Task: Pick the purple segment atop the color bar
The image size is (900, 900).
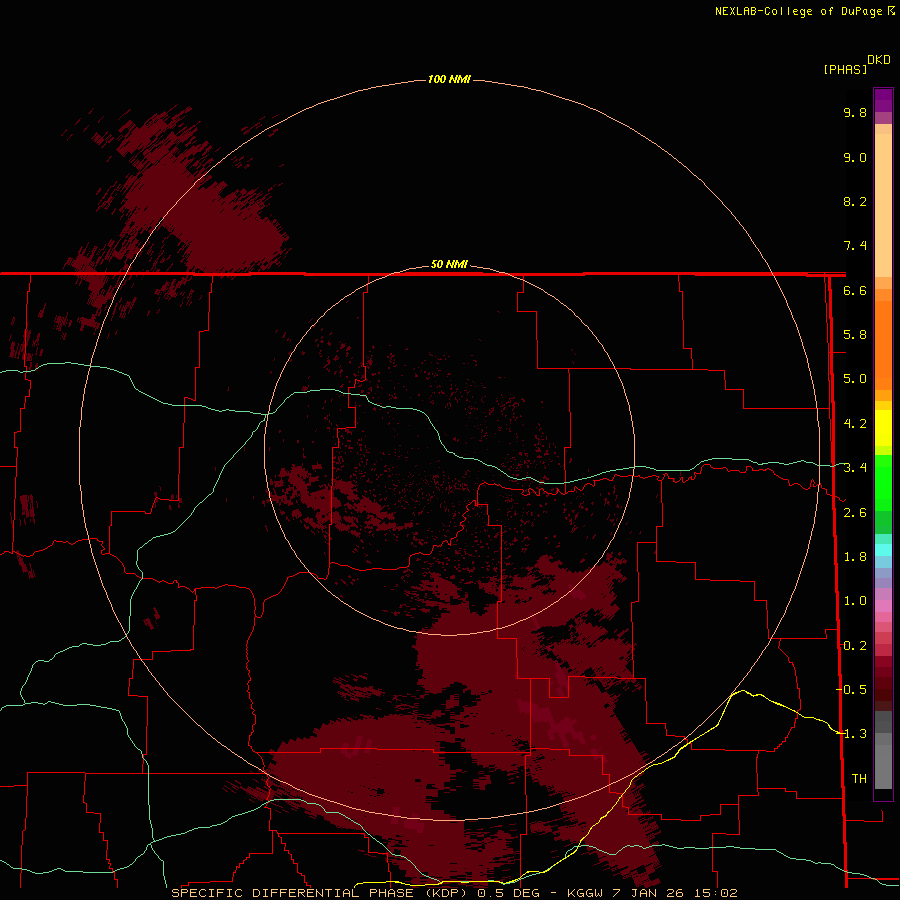Action: click(x=883, y=100)
